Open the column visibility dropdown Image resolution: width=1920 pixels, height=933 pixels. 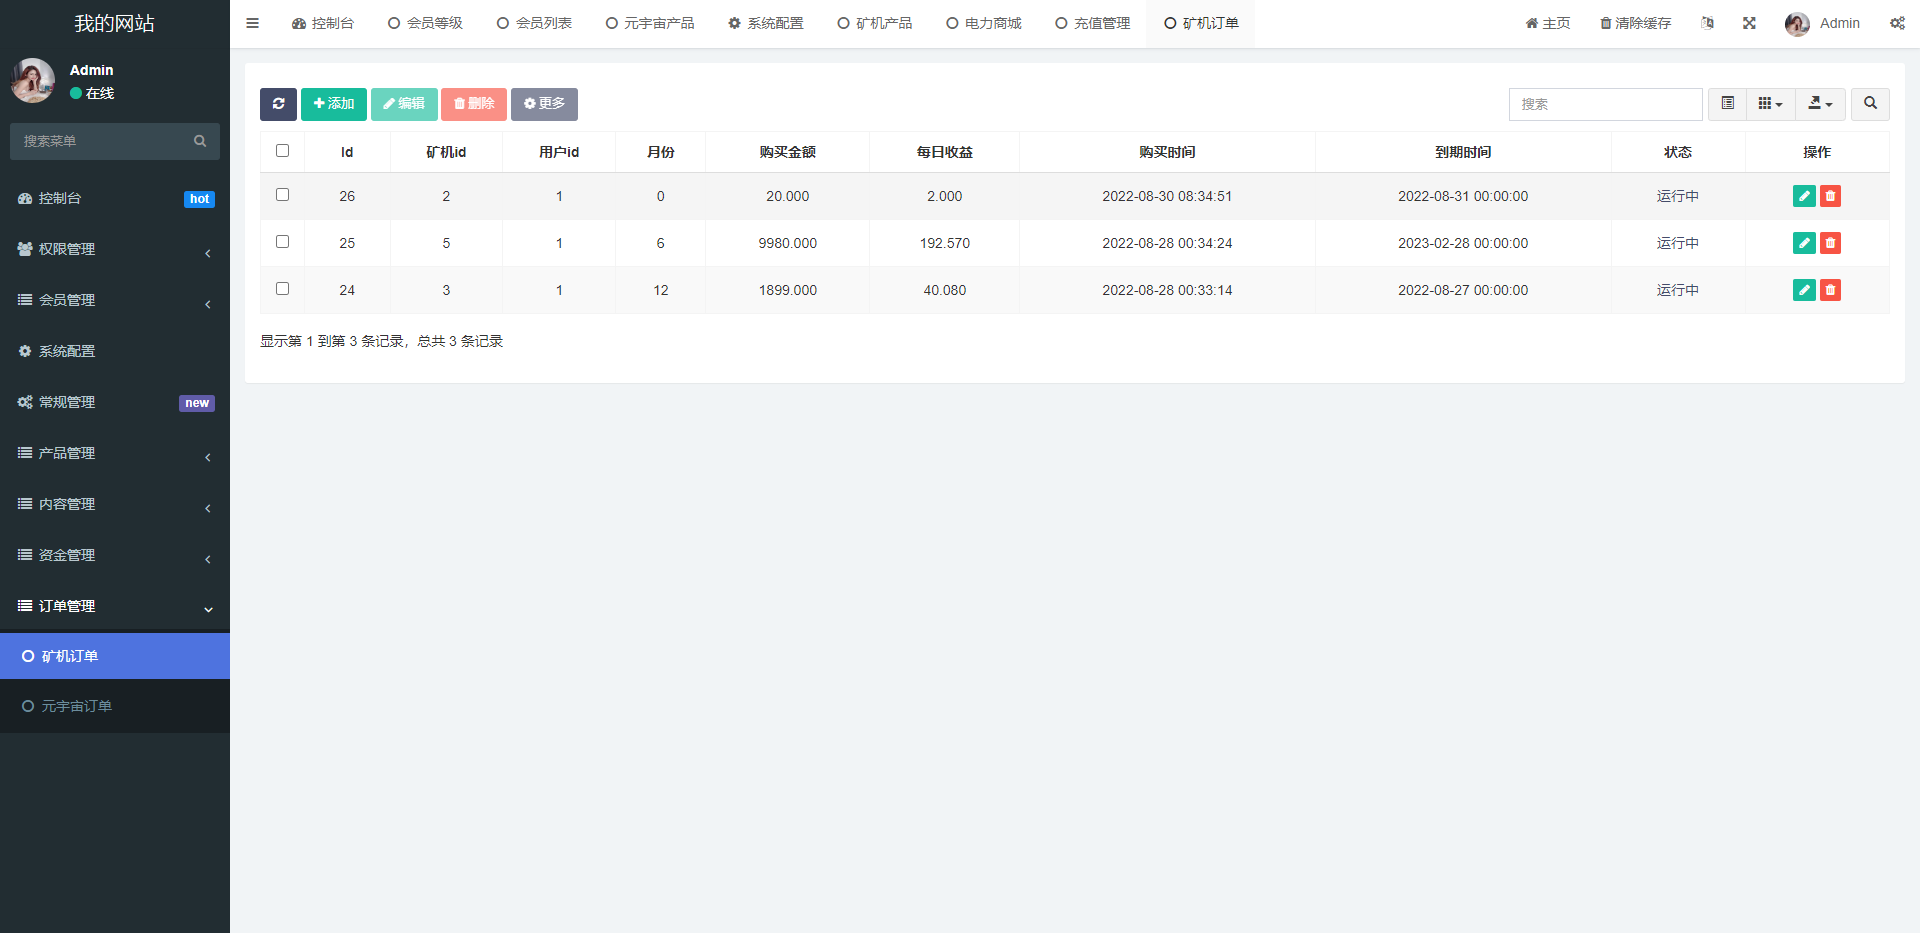[1770, 103]
